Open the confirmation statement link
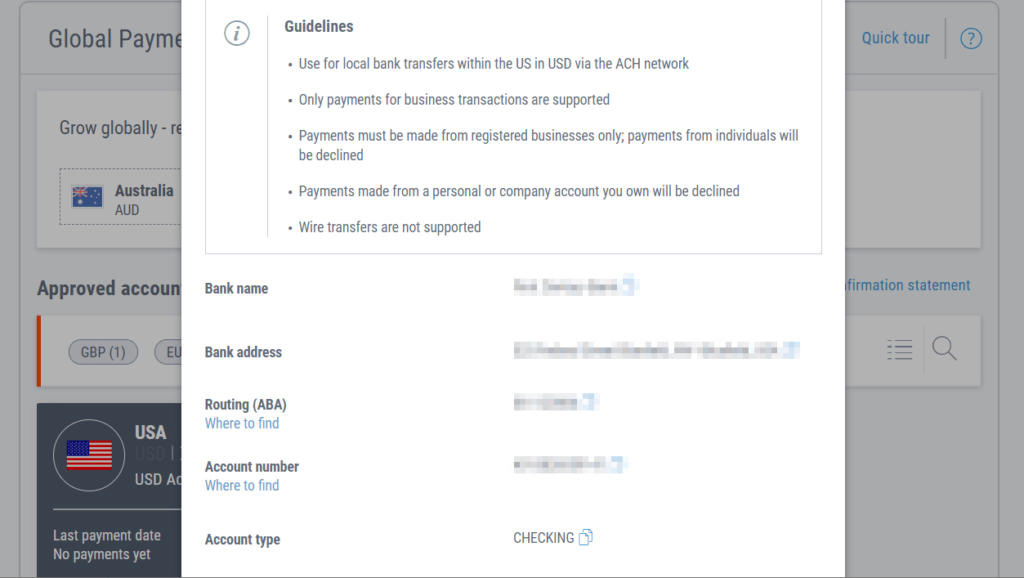This screenshot has height=578, width=1024. 907,285
